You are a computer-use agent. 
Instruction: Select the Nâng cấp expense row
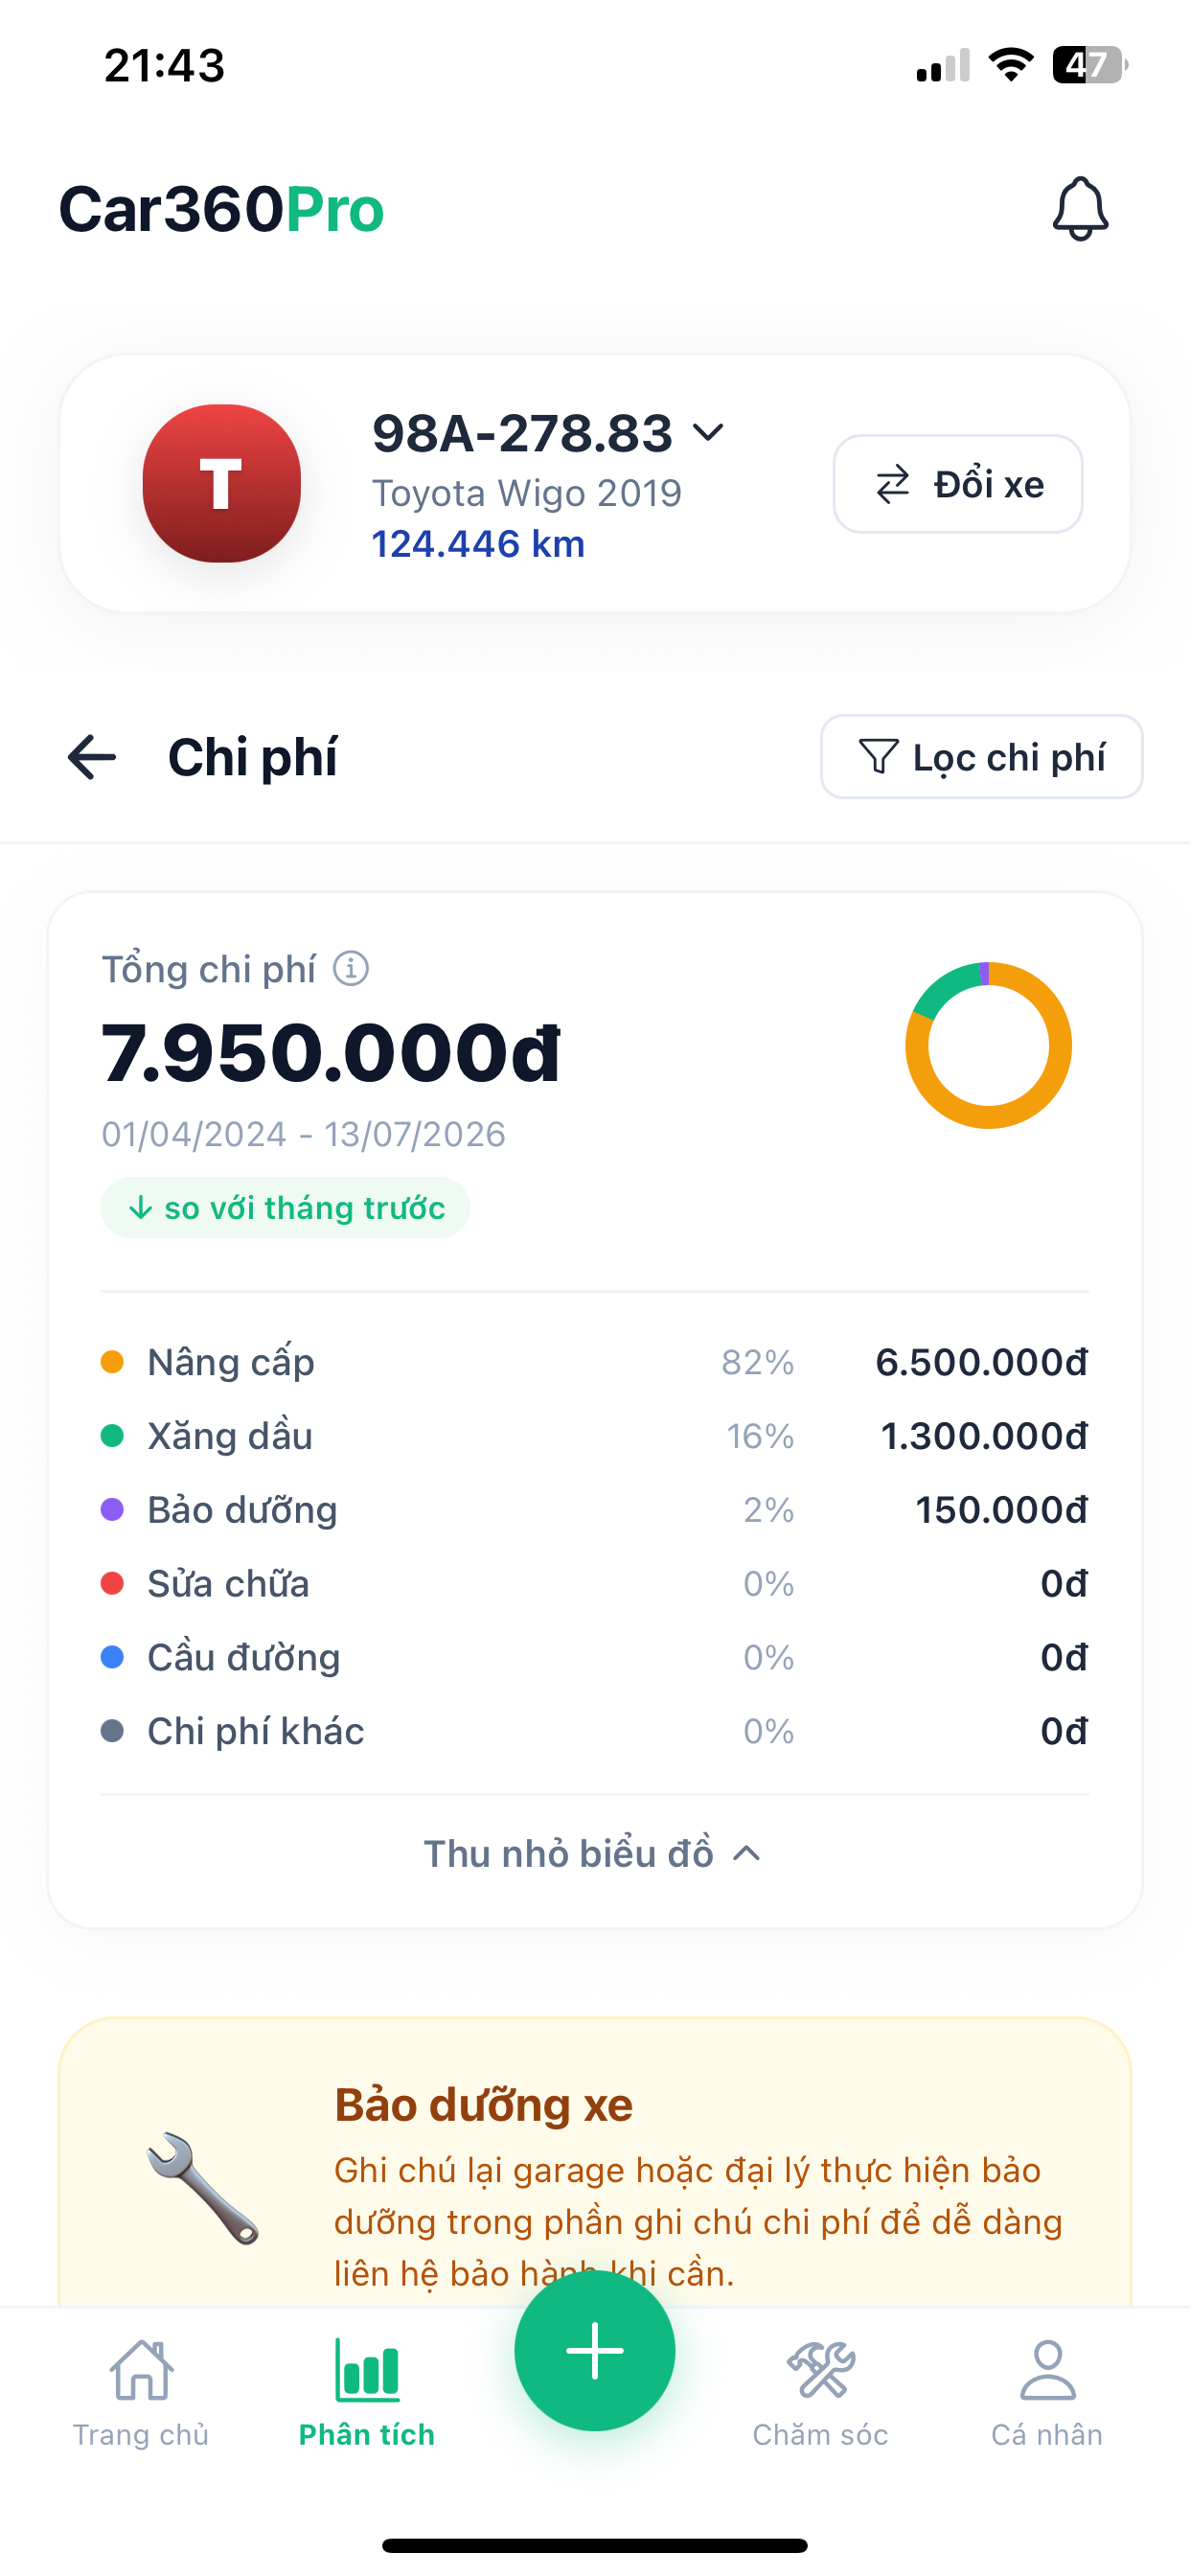click(x=594, y=1362)
